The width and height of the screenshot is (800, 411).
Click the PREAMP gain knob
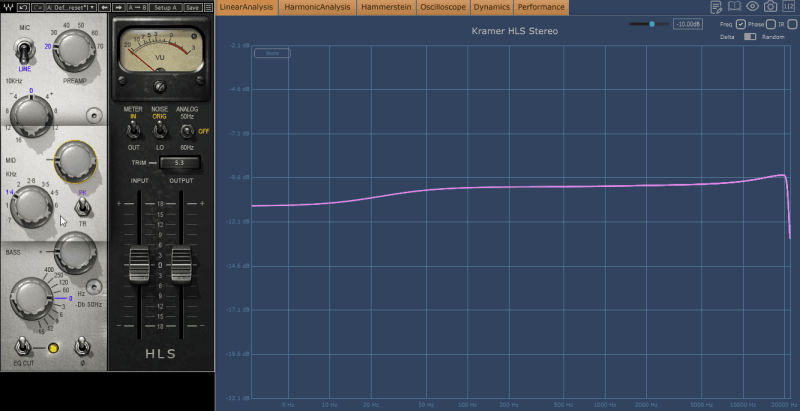point(74,50)
